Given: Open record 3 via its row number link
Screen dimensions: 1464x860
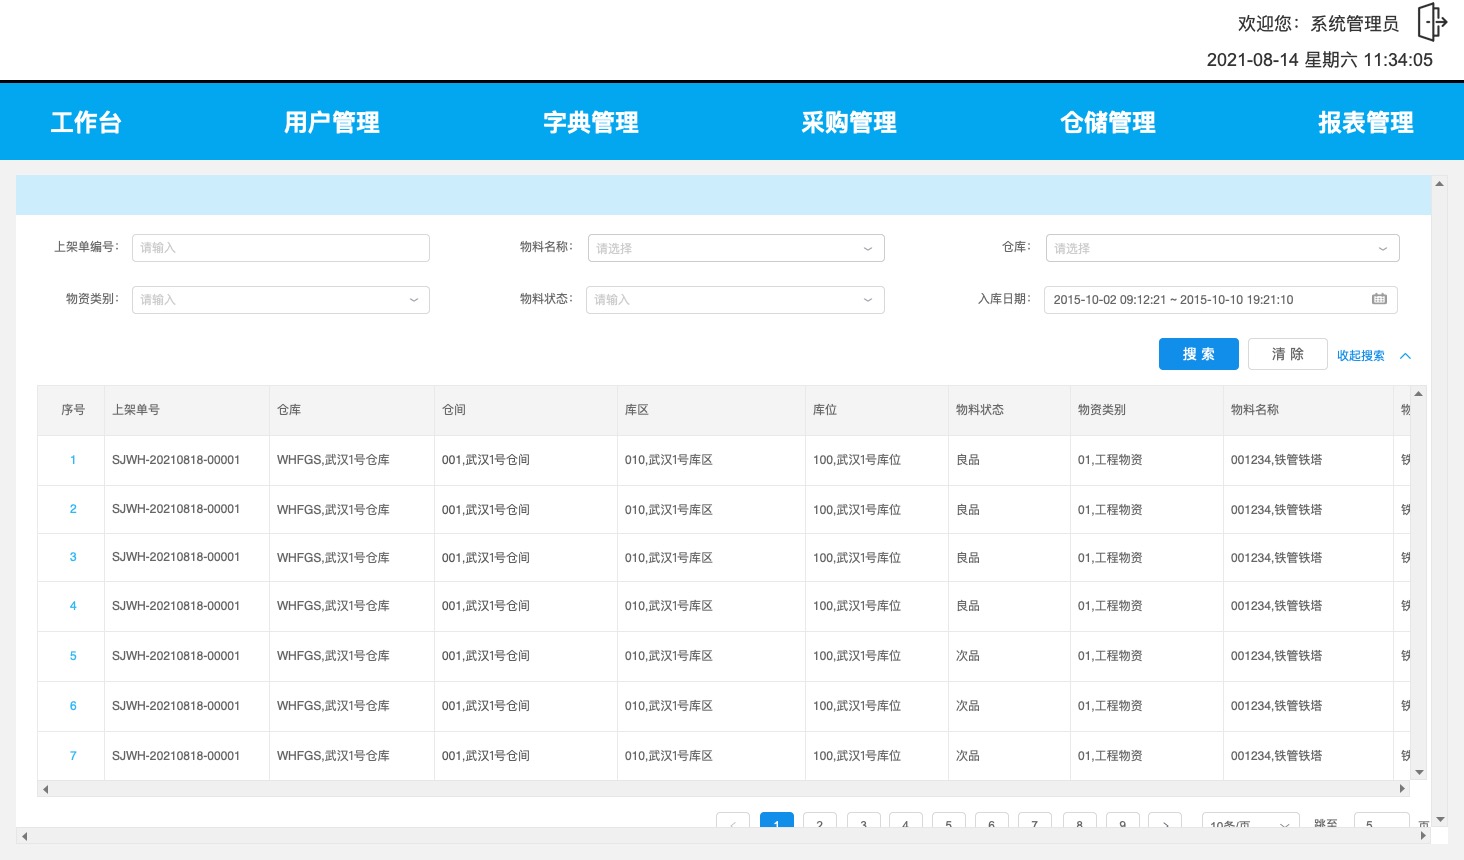Looking at the screenshot, I should (x=72, y=557).
